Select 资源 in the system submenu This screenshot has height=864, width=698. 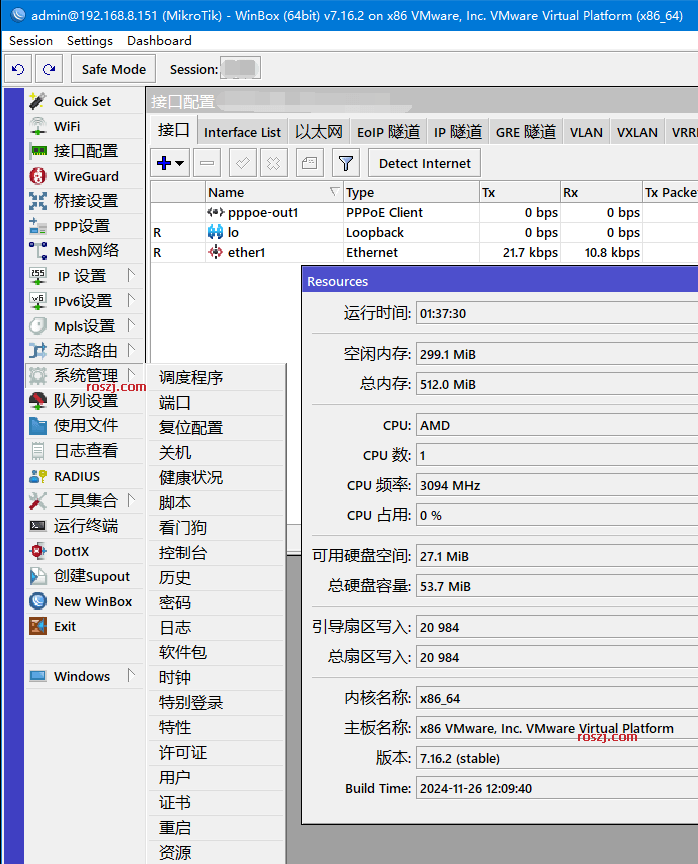pyautogui.click(x=217, y=852)
